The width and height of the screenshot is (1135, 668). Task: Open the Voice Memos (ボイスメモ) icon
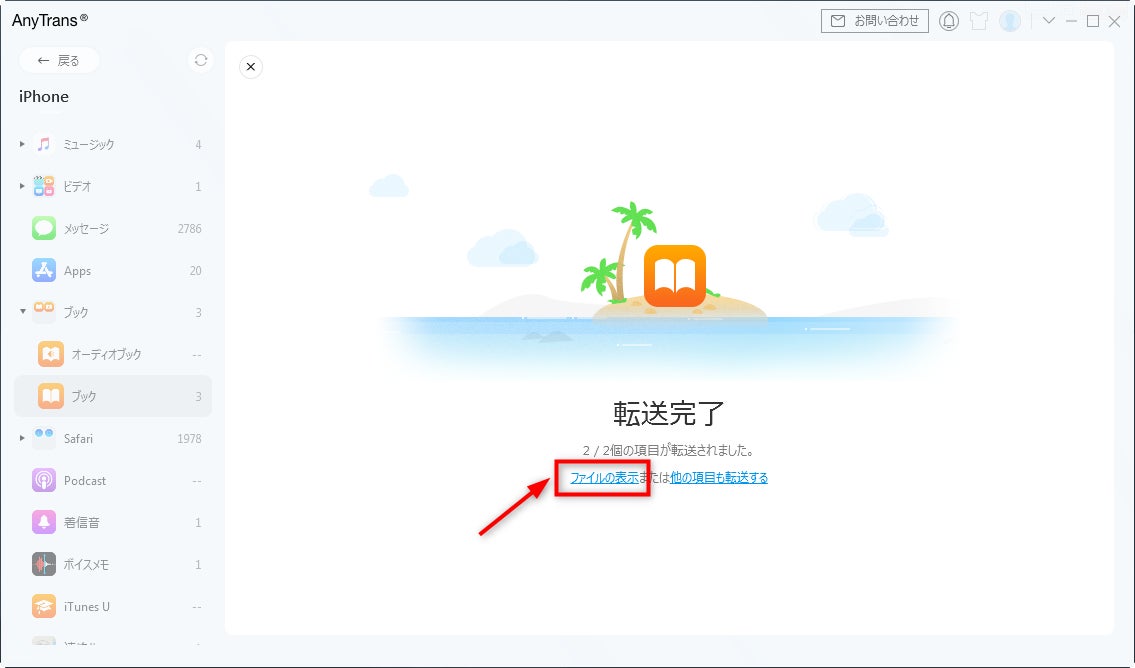[x=43, y=564]
